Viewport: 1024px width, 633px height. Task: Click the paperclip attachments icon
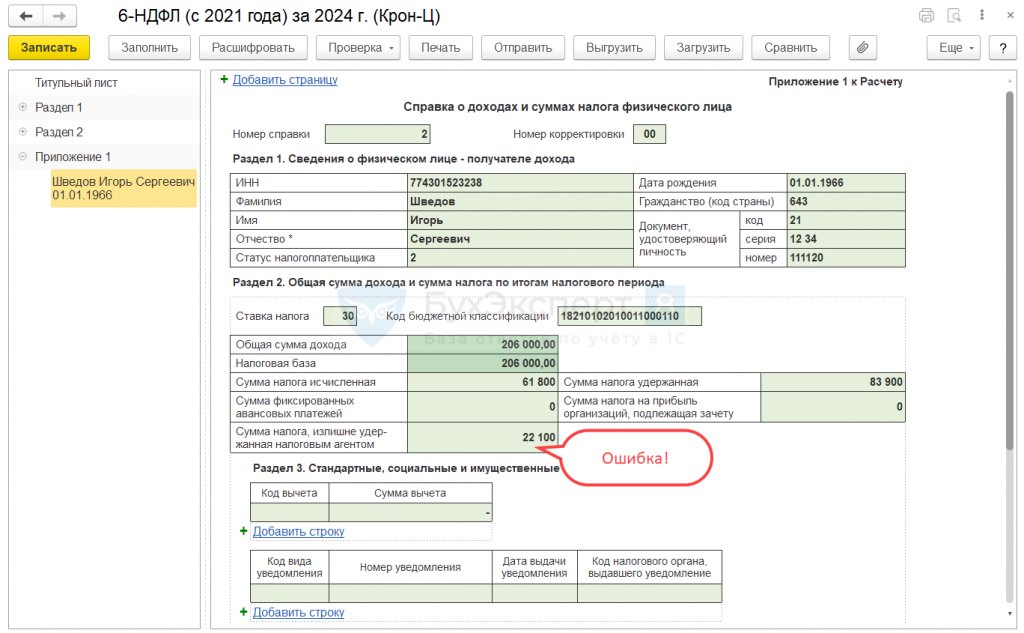[862, 47]
